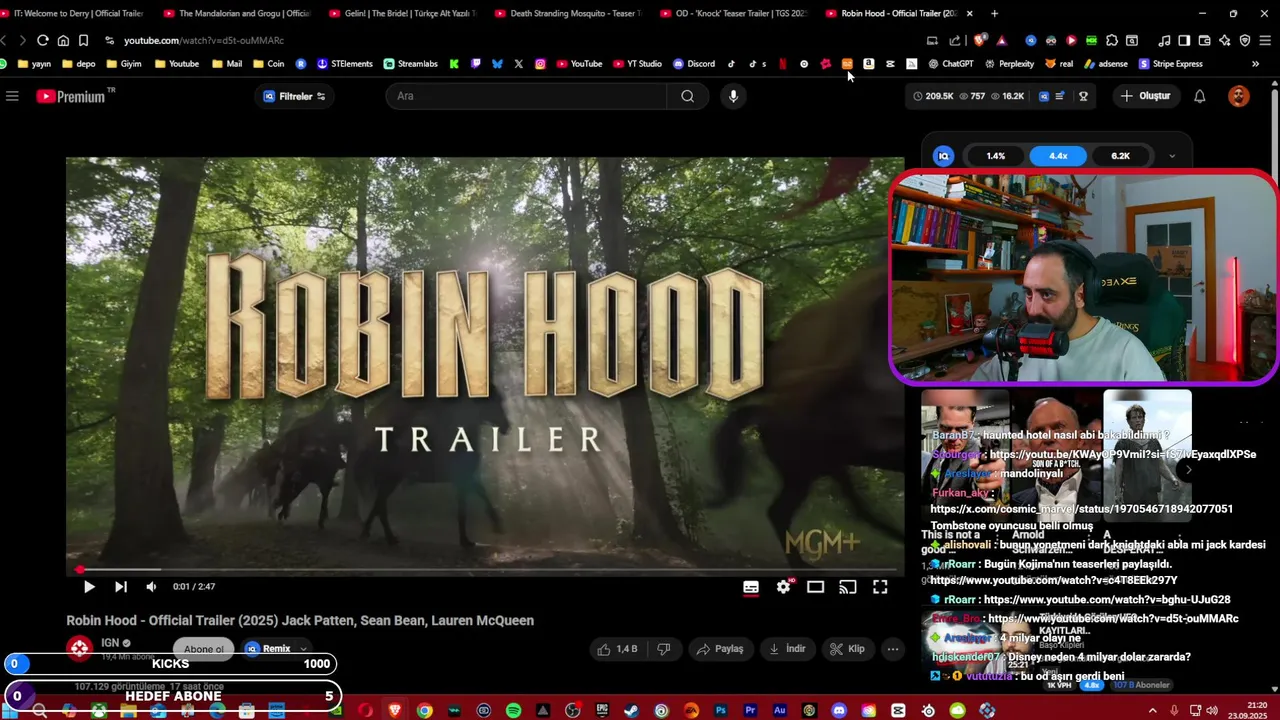Screen dimensions: 1280x720
Task: Play the Robin Hood trailer
Action: coord(89,587)
